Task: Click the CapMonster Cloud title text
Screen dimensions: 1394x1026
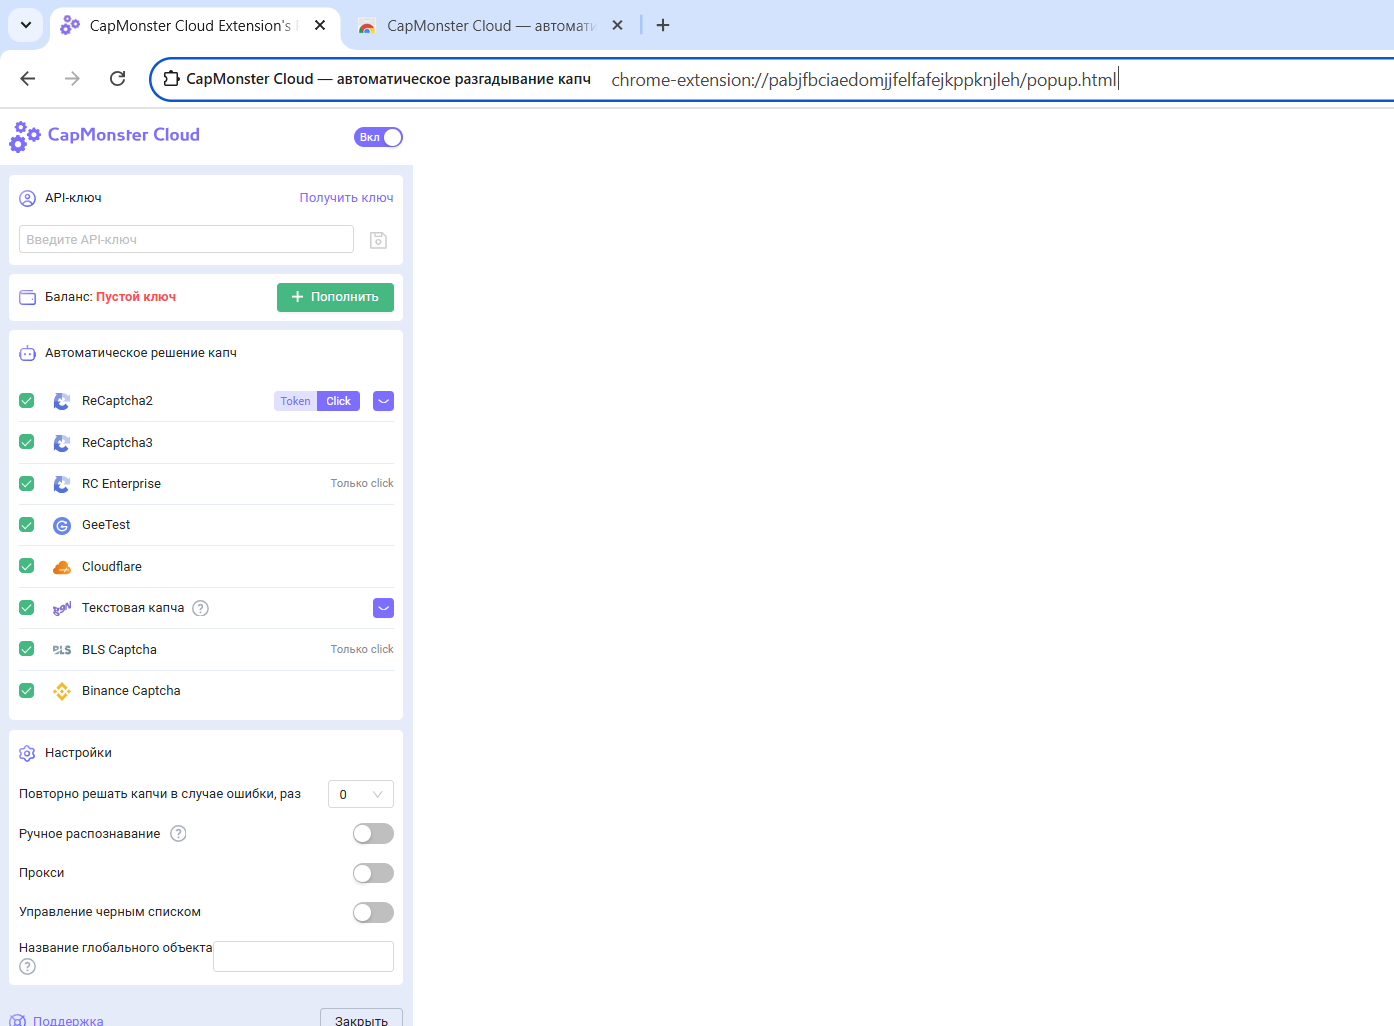Action: 124,135
